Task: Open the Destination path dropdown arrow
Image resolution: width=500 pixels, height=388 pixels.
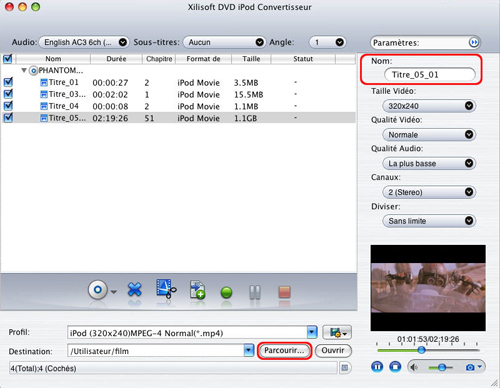Action: [x=249, y=350]
